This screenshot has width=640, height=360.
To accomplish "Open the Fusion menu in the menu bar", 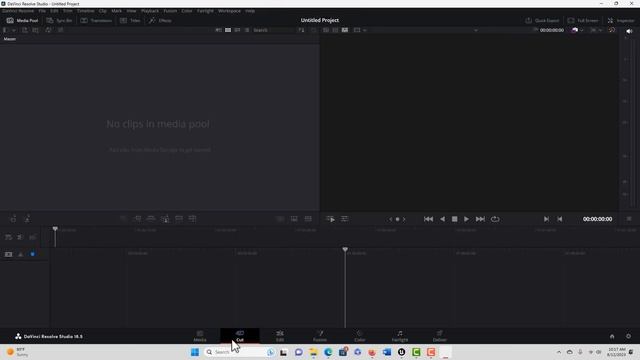I will pos(170,11).
